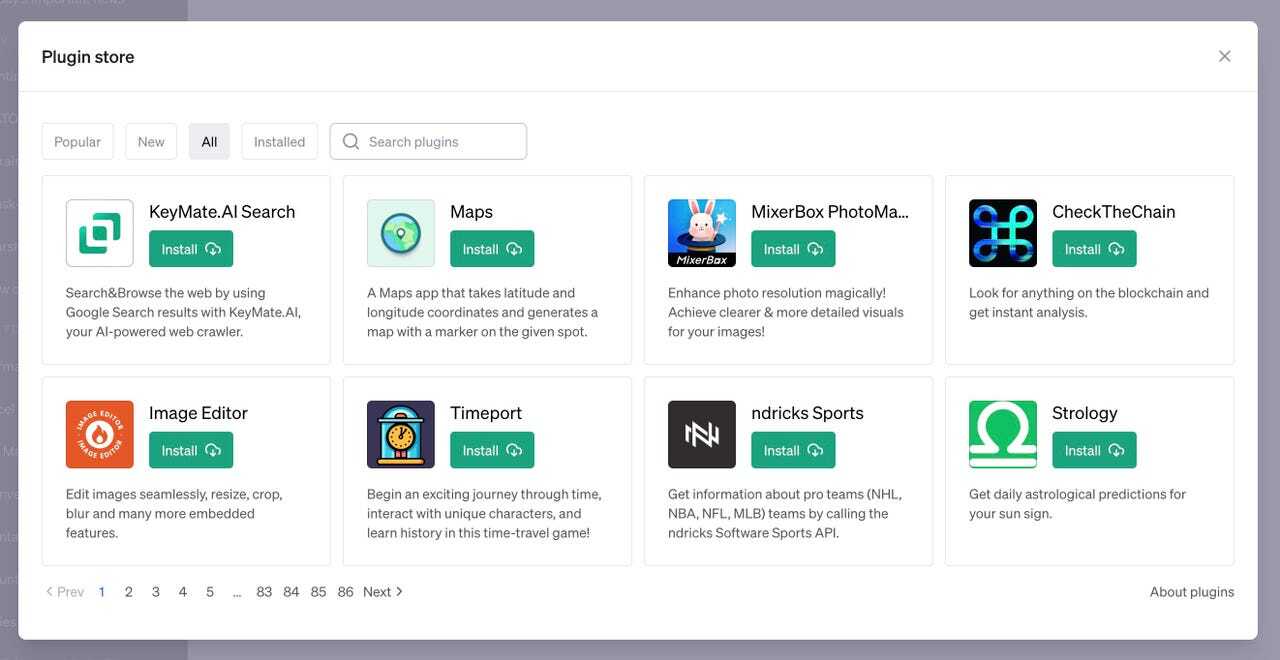
Task: Open the About plugins link
Action: pos(1192,592)
